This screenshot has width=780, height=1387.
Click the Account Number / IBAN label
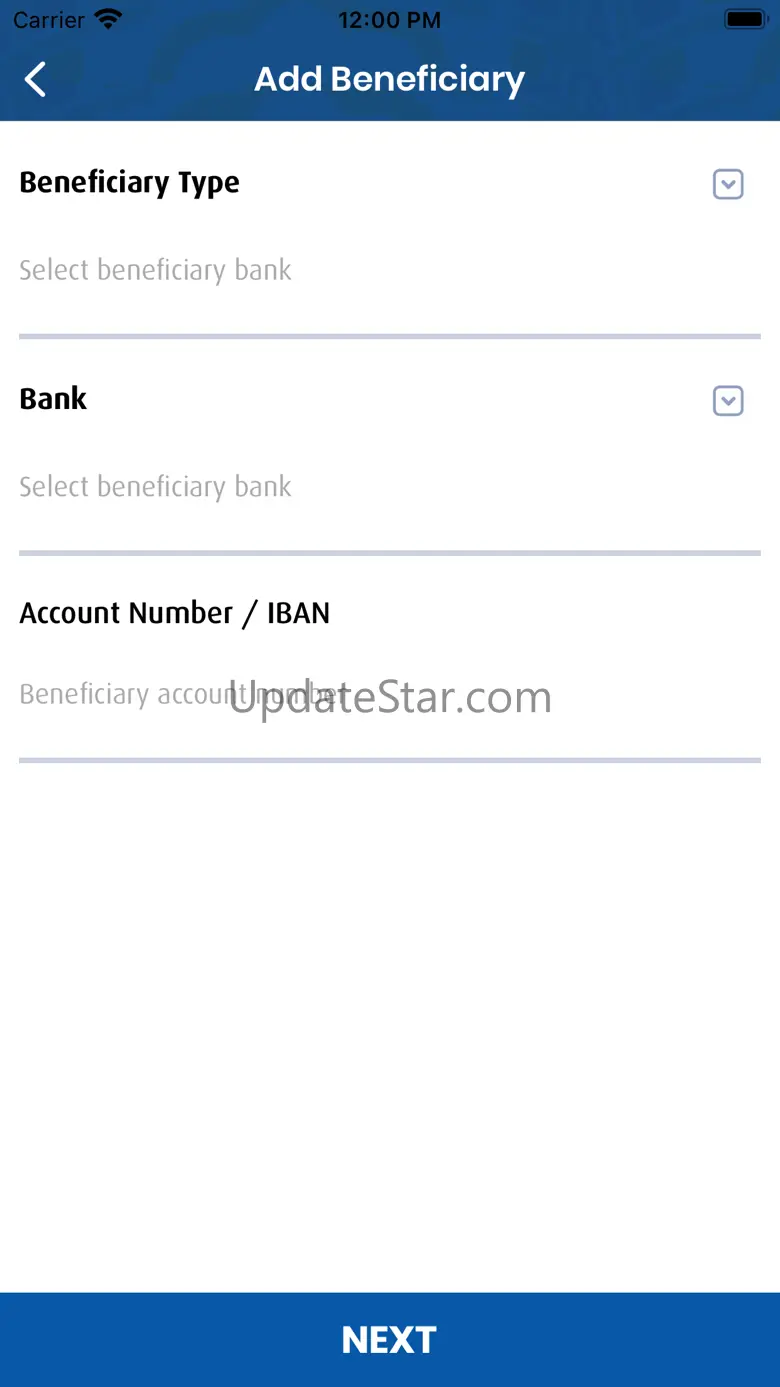click(175, 613)
